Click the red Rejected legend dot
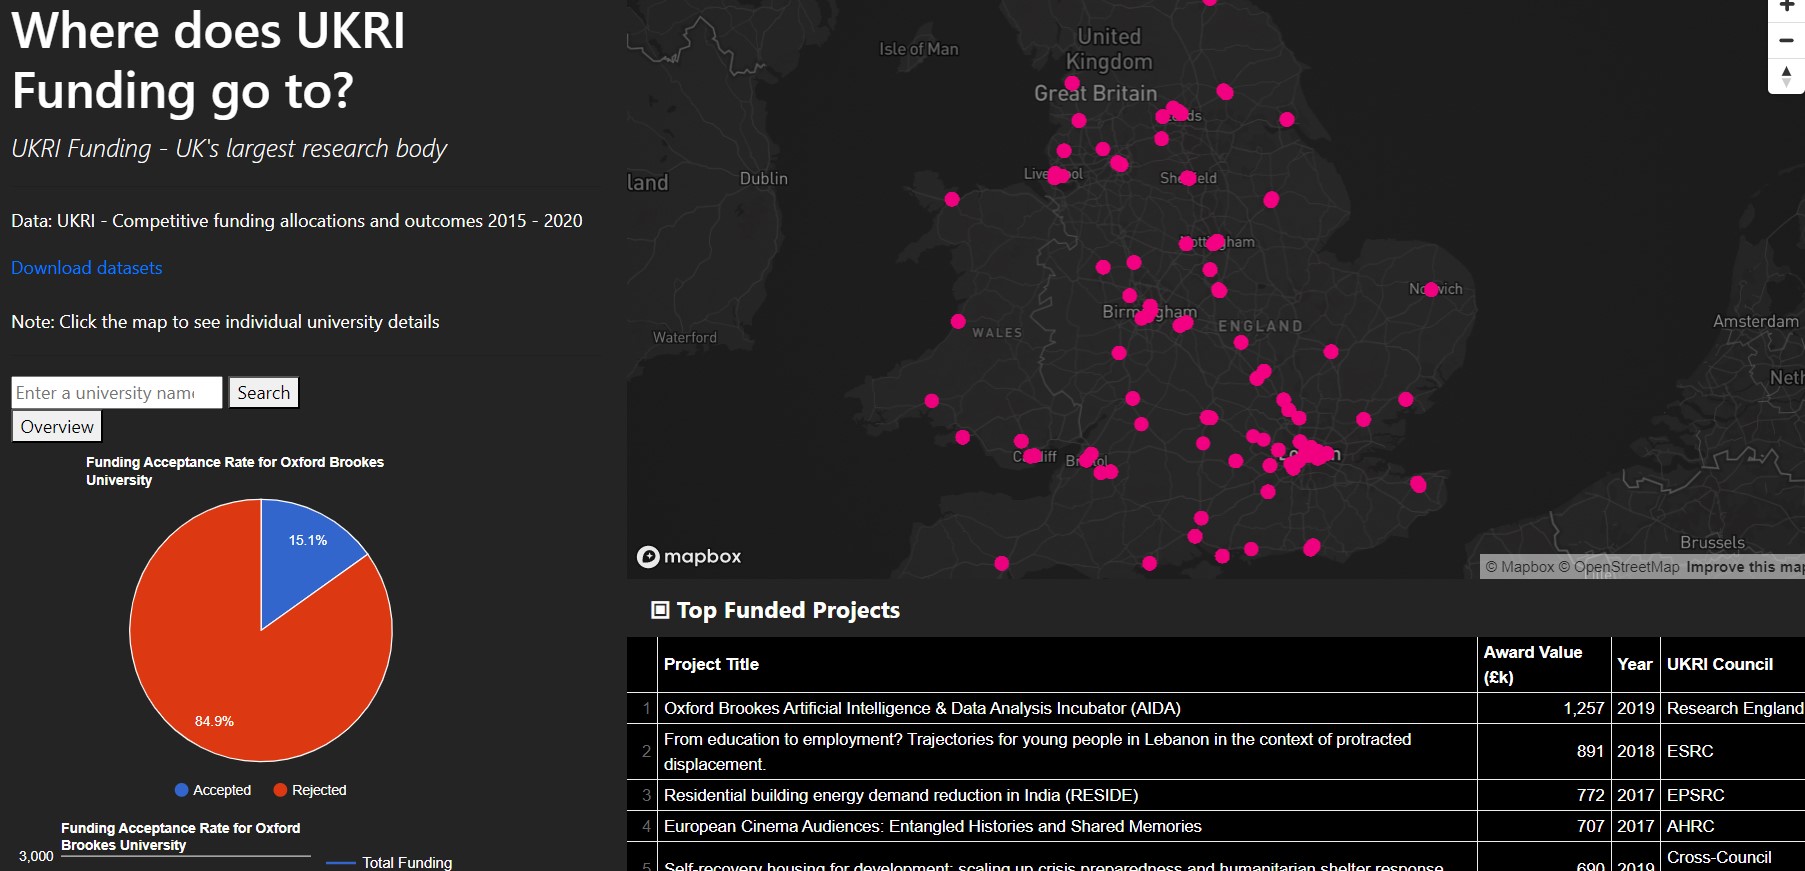 280,790
